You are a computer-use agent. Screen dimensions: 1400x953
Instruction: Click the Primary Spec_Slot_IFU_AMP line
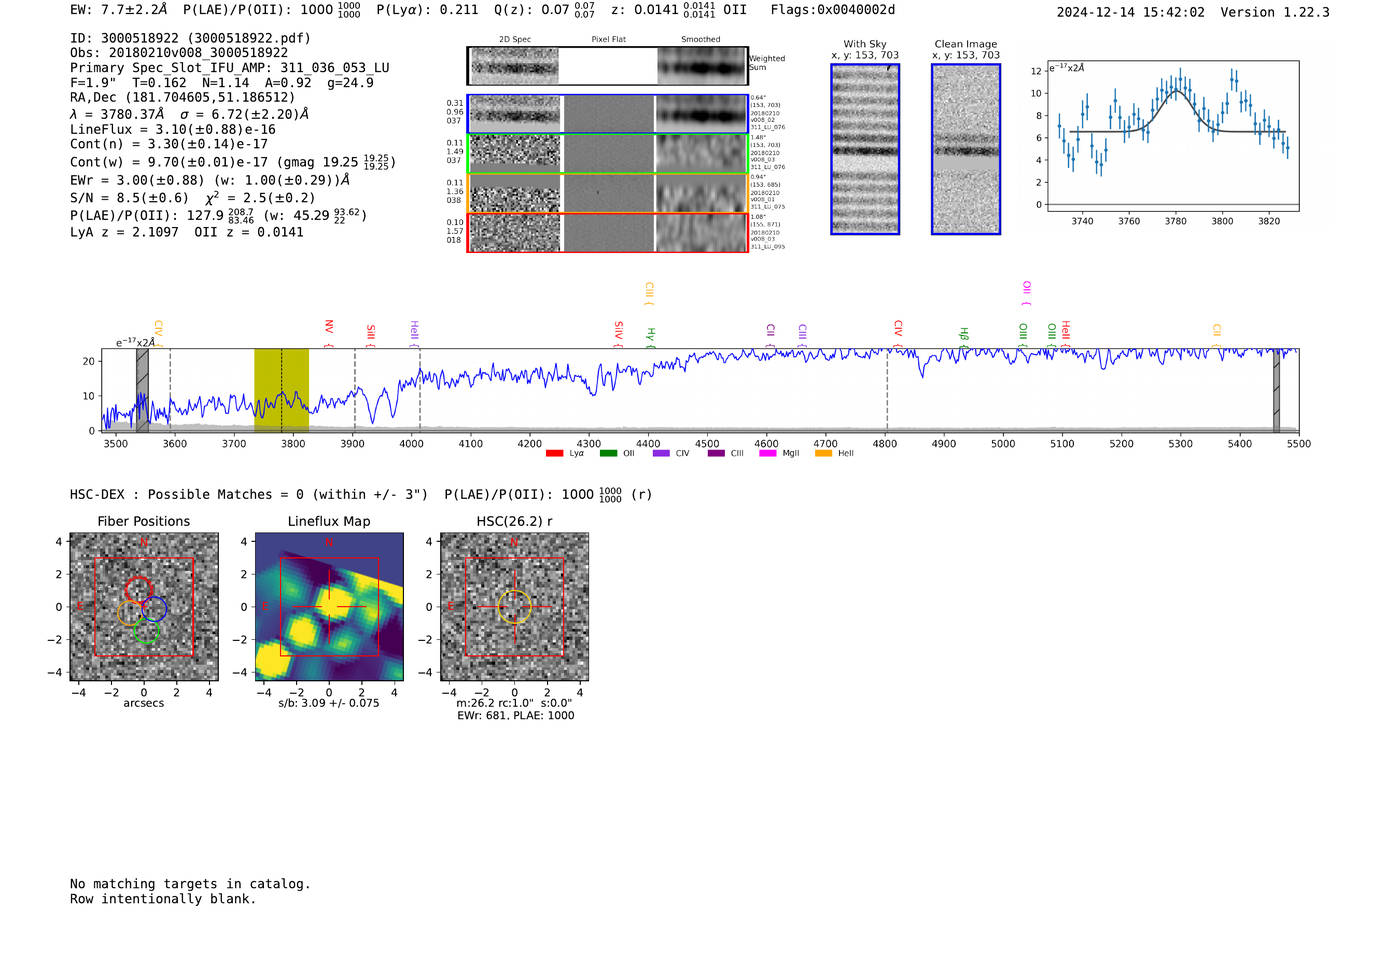[x=230, y=68]
